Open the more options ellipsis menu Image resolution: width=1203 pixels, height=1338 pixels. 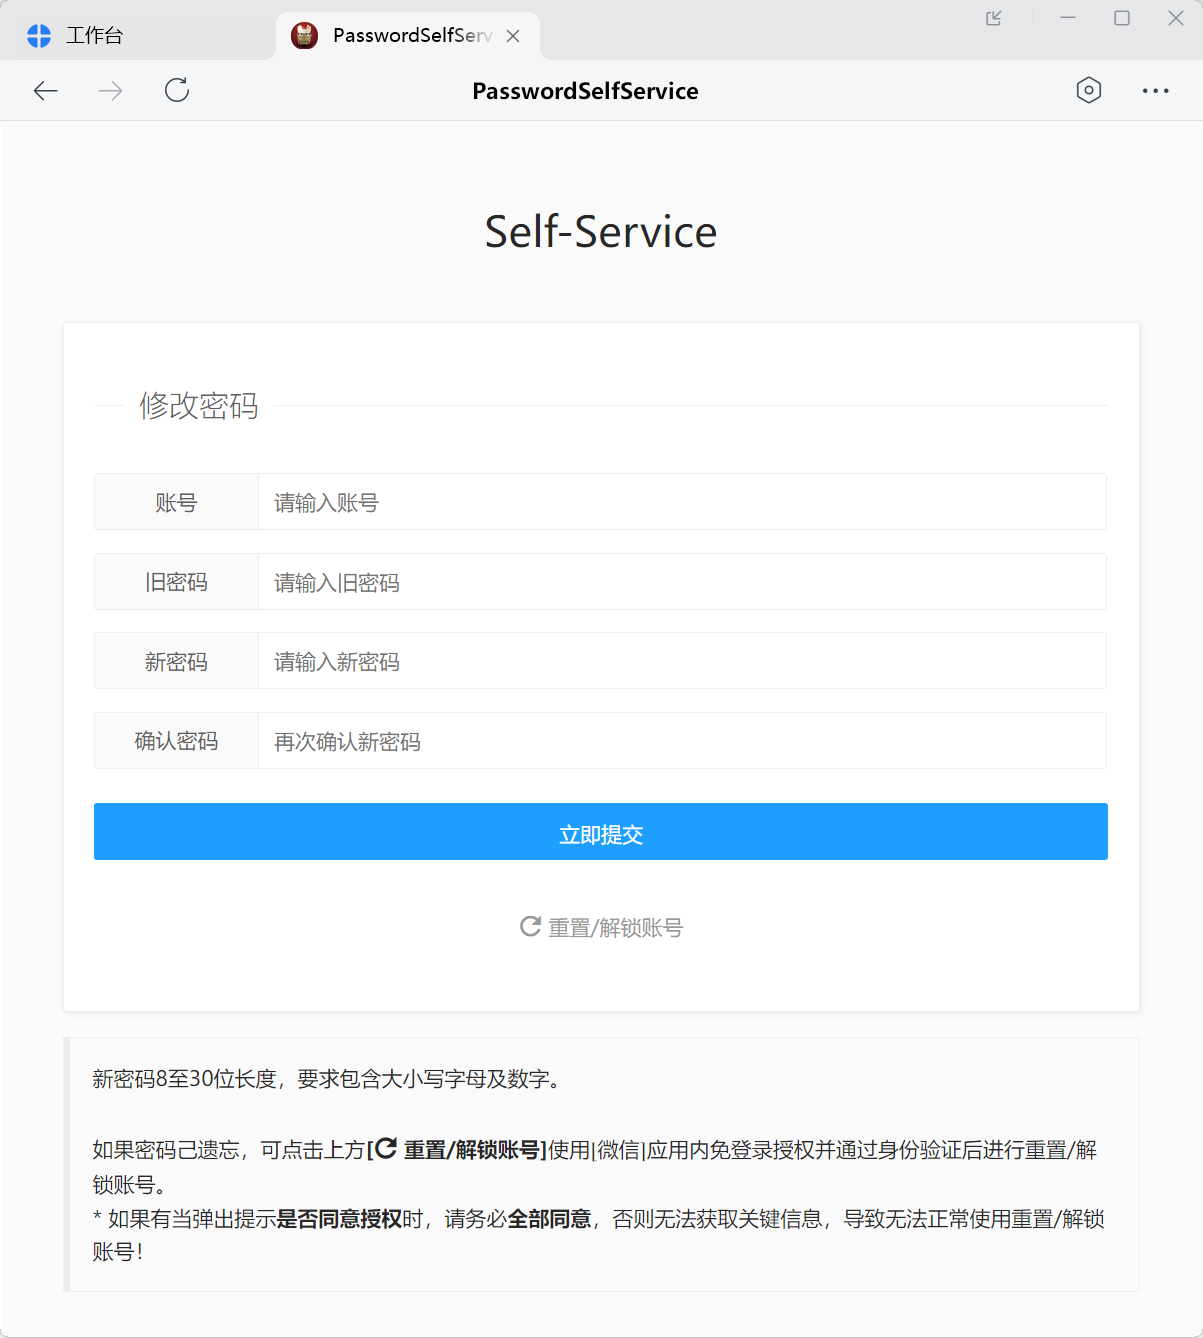click(1155, 90)
